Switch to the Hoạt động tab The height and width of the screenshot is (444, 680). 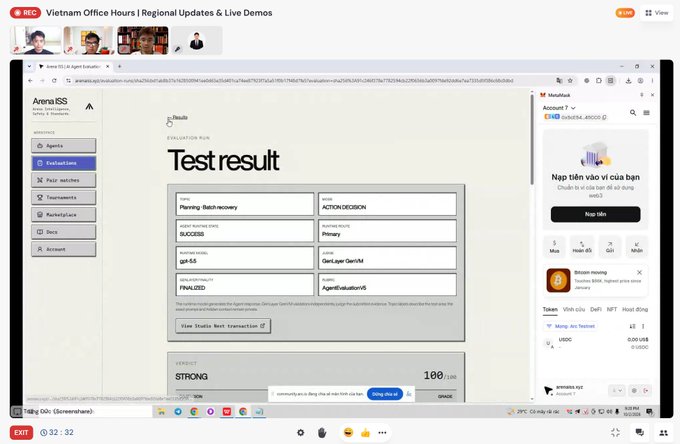coord(635,309)
